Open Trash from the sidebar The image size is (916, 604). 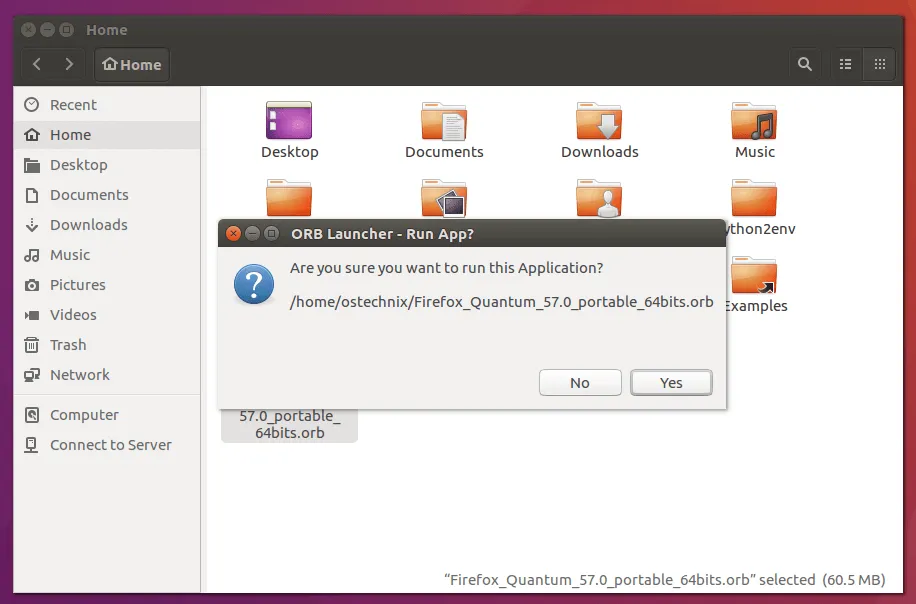[x=68, y=345]
